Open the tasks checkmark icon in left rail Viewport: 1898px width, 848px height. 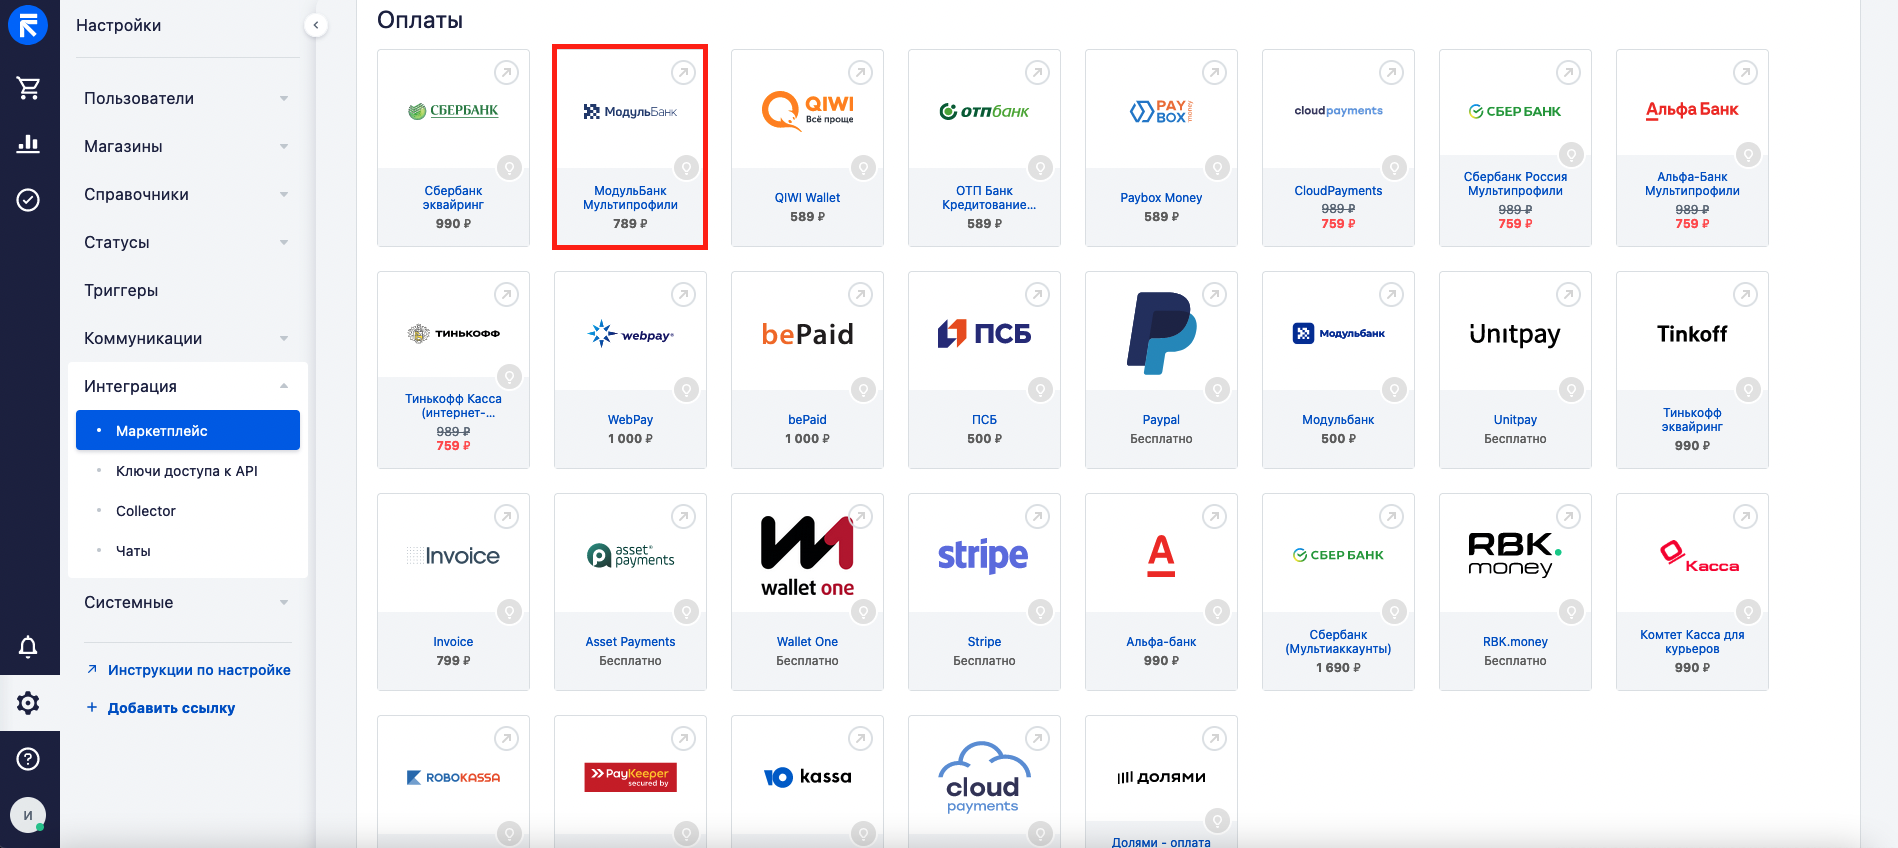[28, 200]
